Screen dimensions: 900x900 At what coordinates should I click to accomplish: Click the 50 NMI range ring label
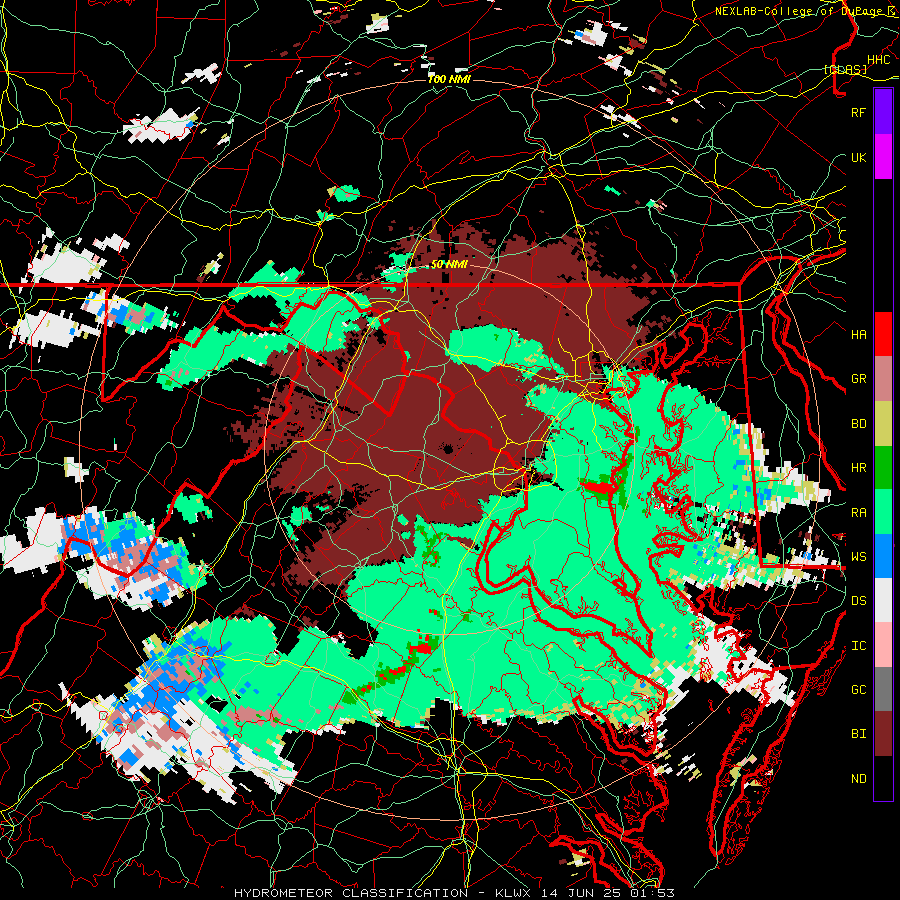(x=449, y=265)
